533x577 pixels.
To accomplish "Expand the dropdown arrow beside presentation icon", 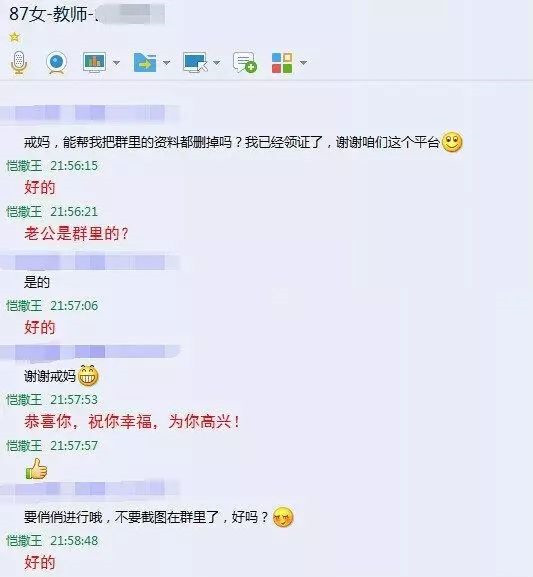I will pos(116,63).
